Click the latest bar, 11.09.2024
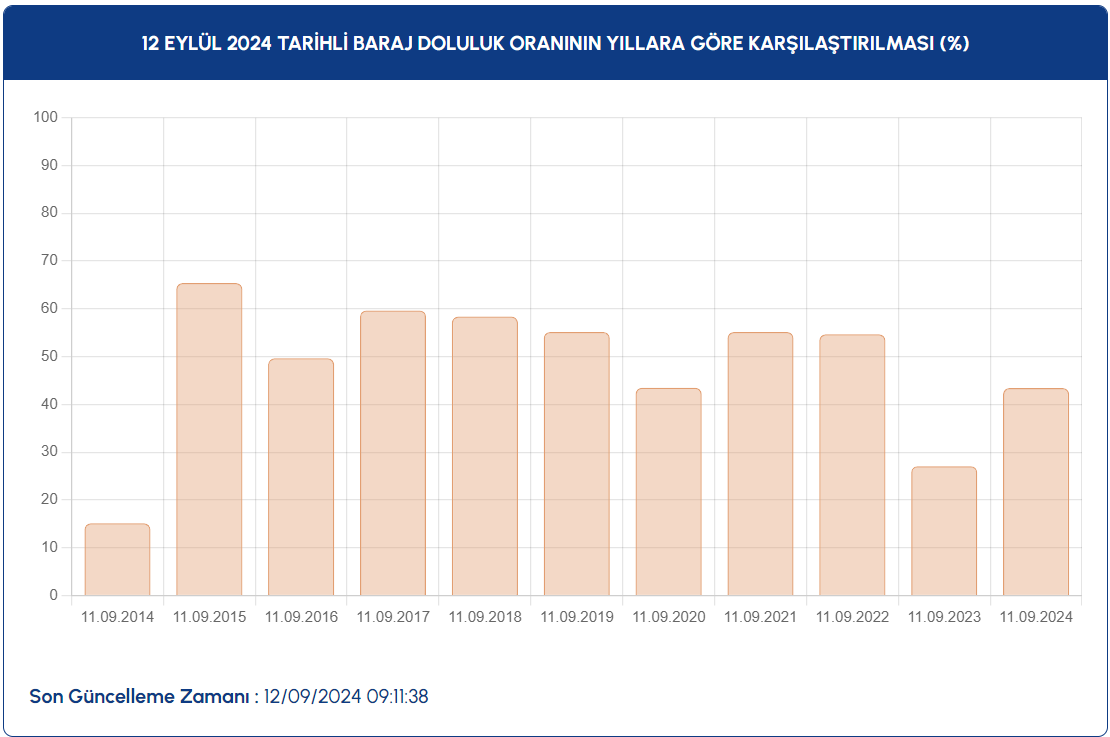Viewport: 1110px width, 737px height. coord(1036,492)
